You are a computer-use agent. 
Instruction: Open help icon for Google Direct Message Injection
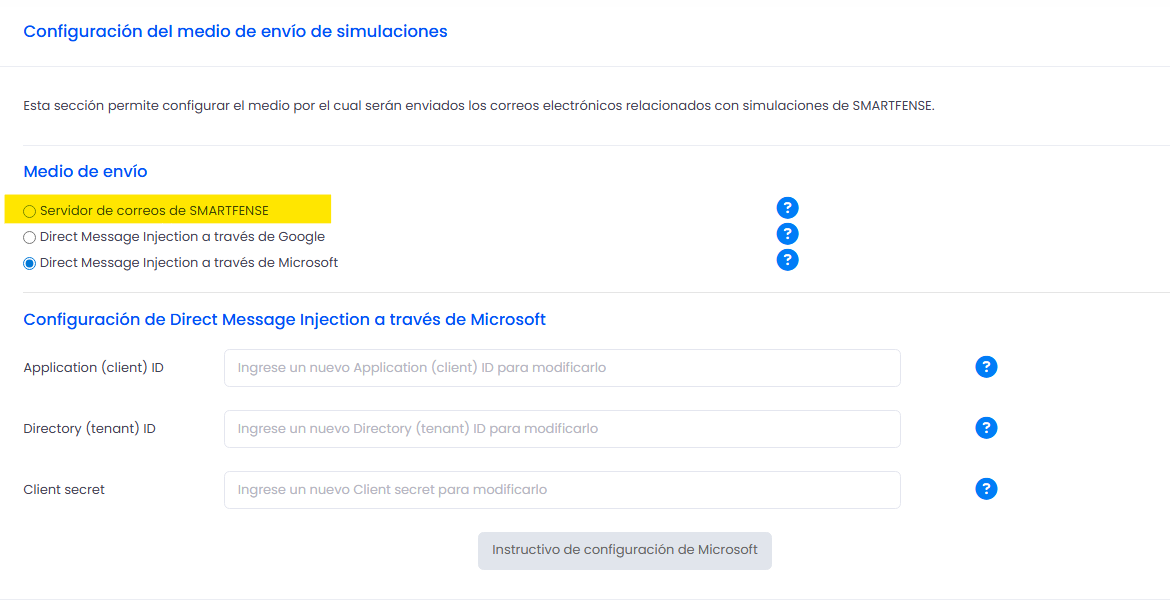(787, 234)
